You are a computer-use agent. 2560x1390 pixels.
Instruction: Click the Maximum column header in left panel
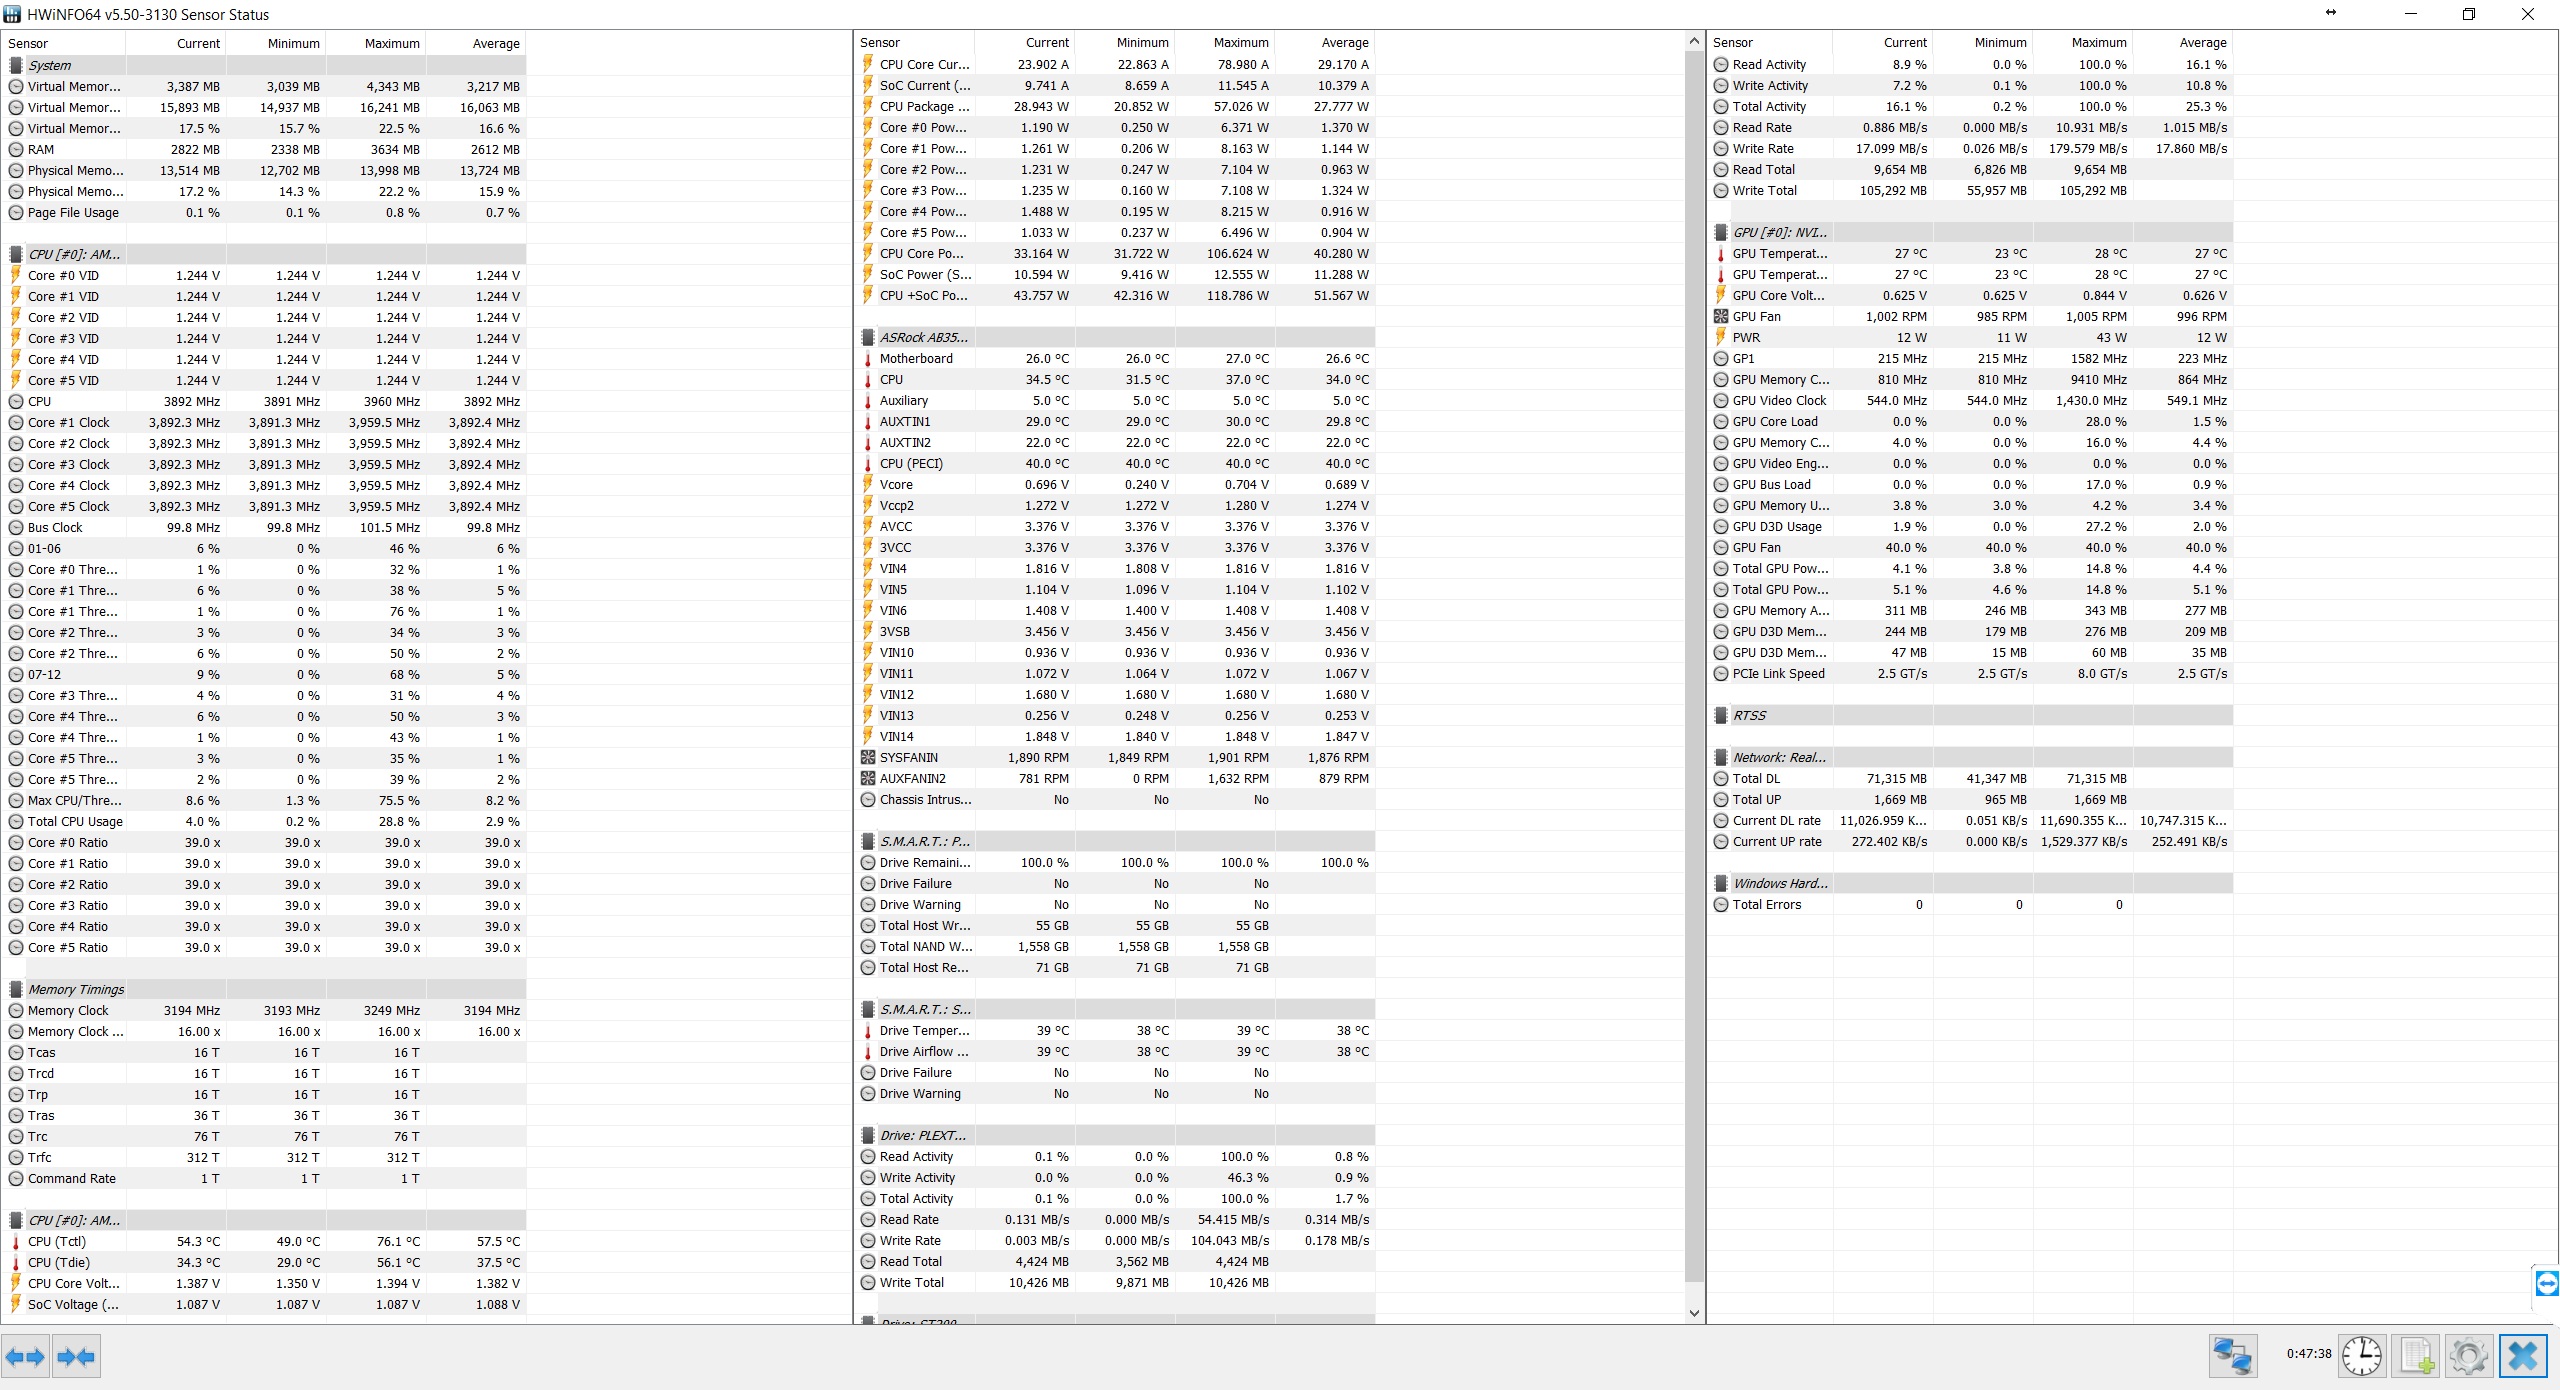click(391, 43)
